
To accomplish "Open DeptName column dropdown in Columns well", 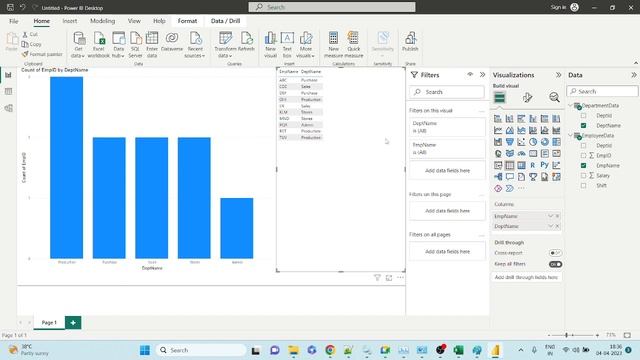I will [x=550, y=226].
